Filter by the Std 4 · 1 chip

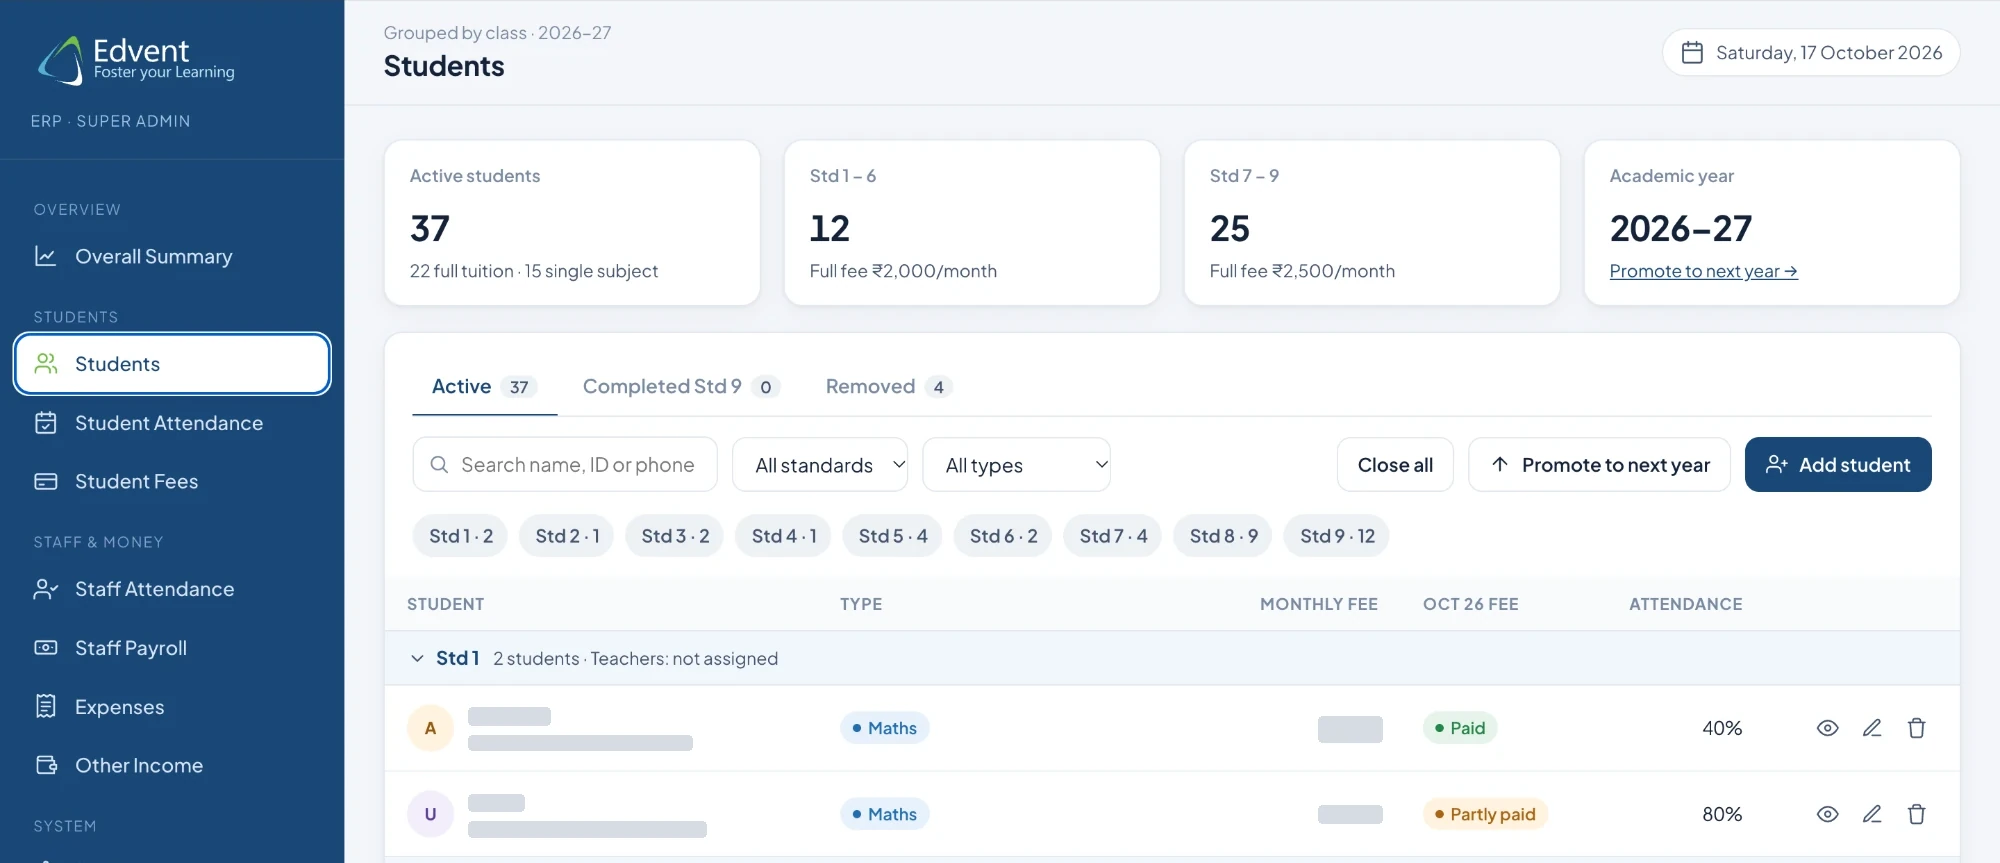point(784,536)
